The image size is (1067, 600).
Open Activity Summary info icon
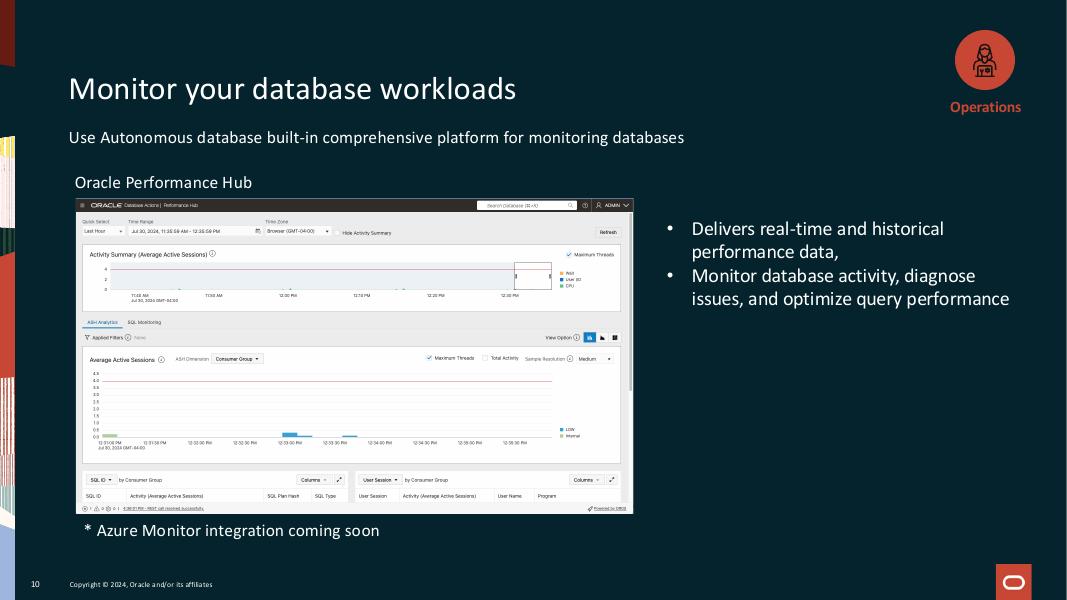click(212, 254)
